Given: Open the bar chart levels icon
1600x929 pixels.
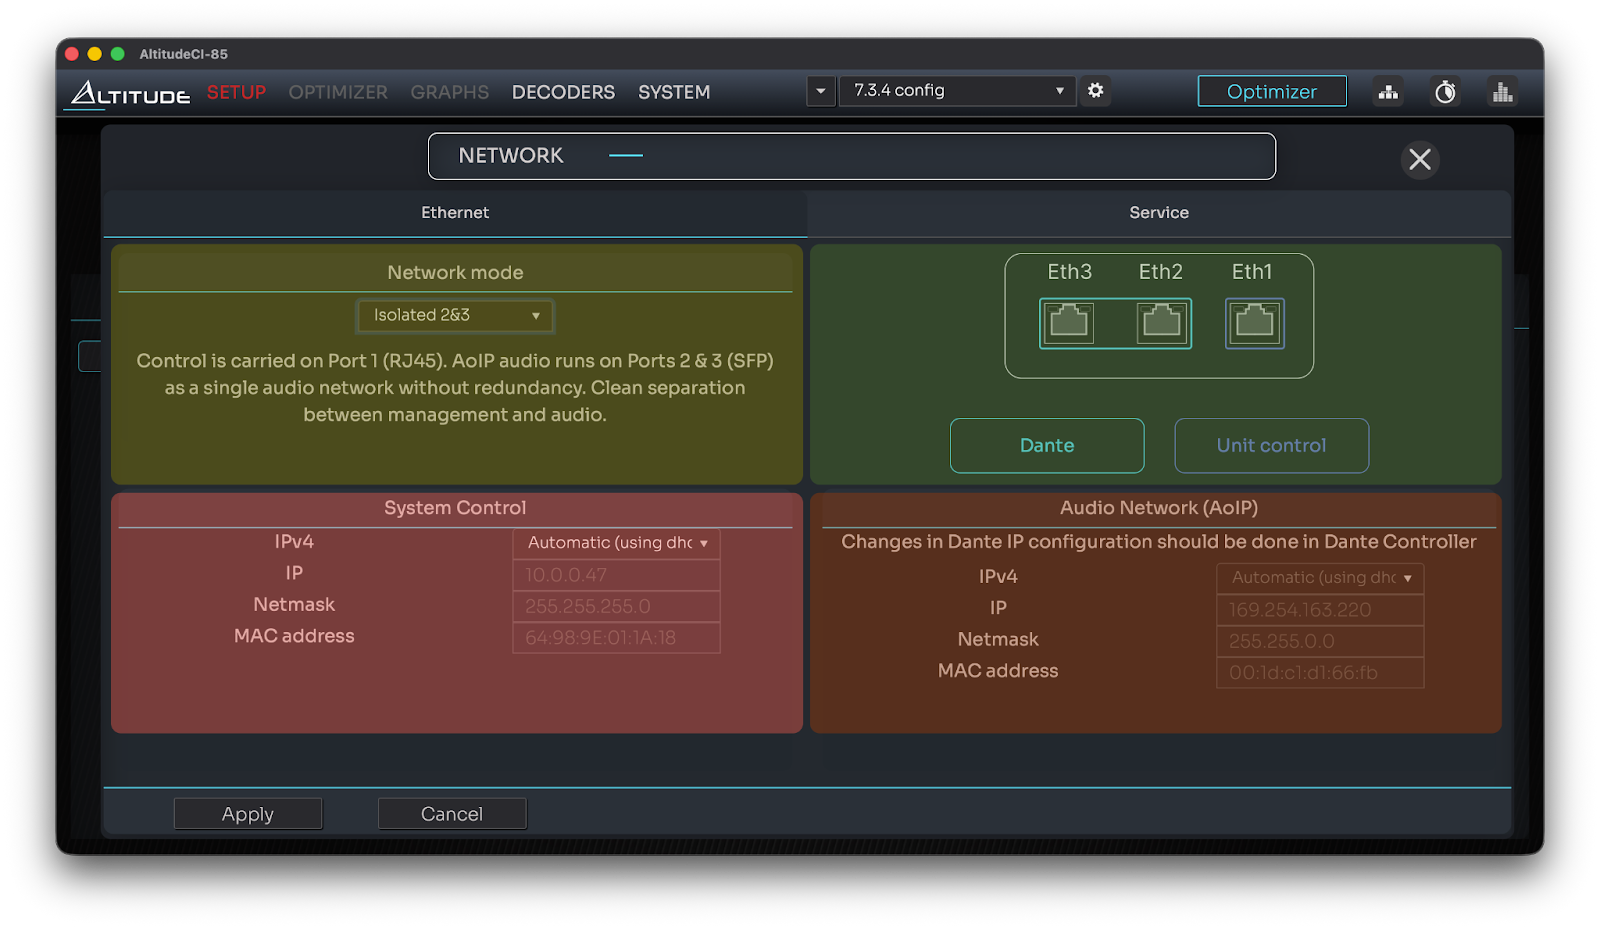Looking at the screenshot, I should 1502,92.
